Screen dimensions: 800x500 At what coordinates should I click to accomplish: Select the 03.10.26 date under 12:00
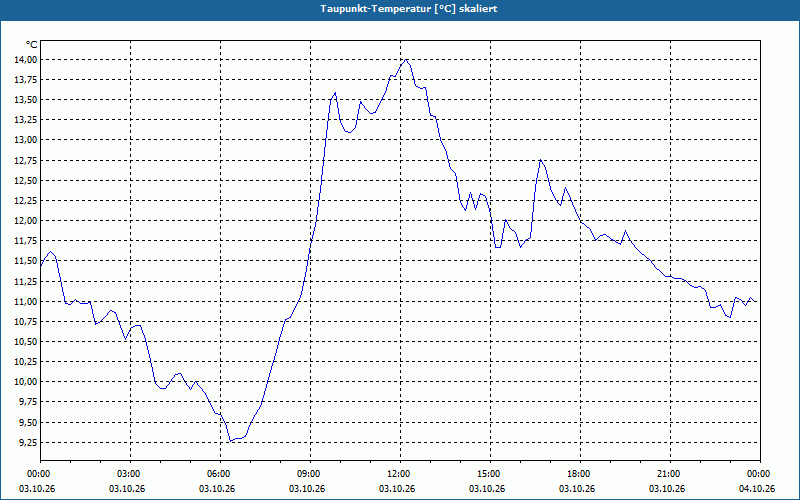click(397, 489)
